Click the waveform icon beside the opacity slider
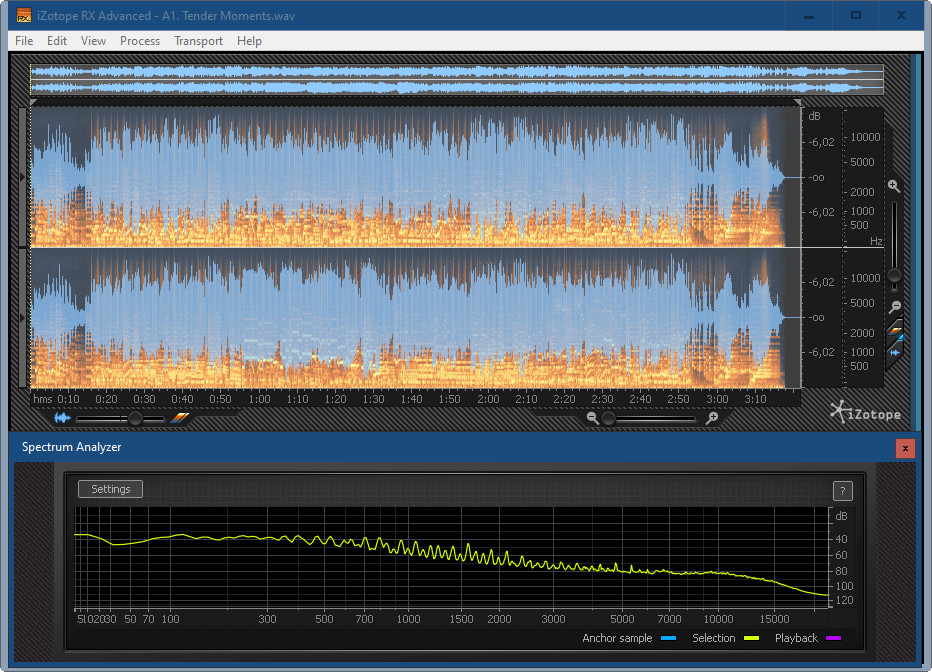 click(x=62, y=418)
